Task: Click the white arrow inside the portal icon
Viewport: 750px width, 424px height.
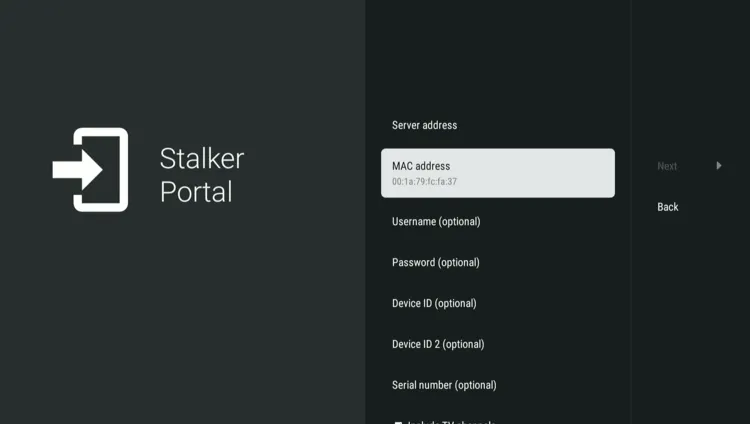Action: tap(78, 170)
